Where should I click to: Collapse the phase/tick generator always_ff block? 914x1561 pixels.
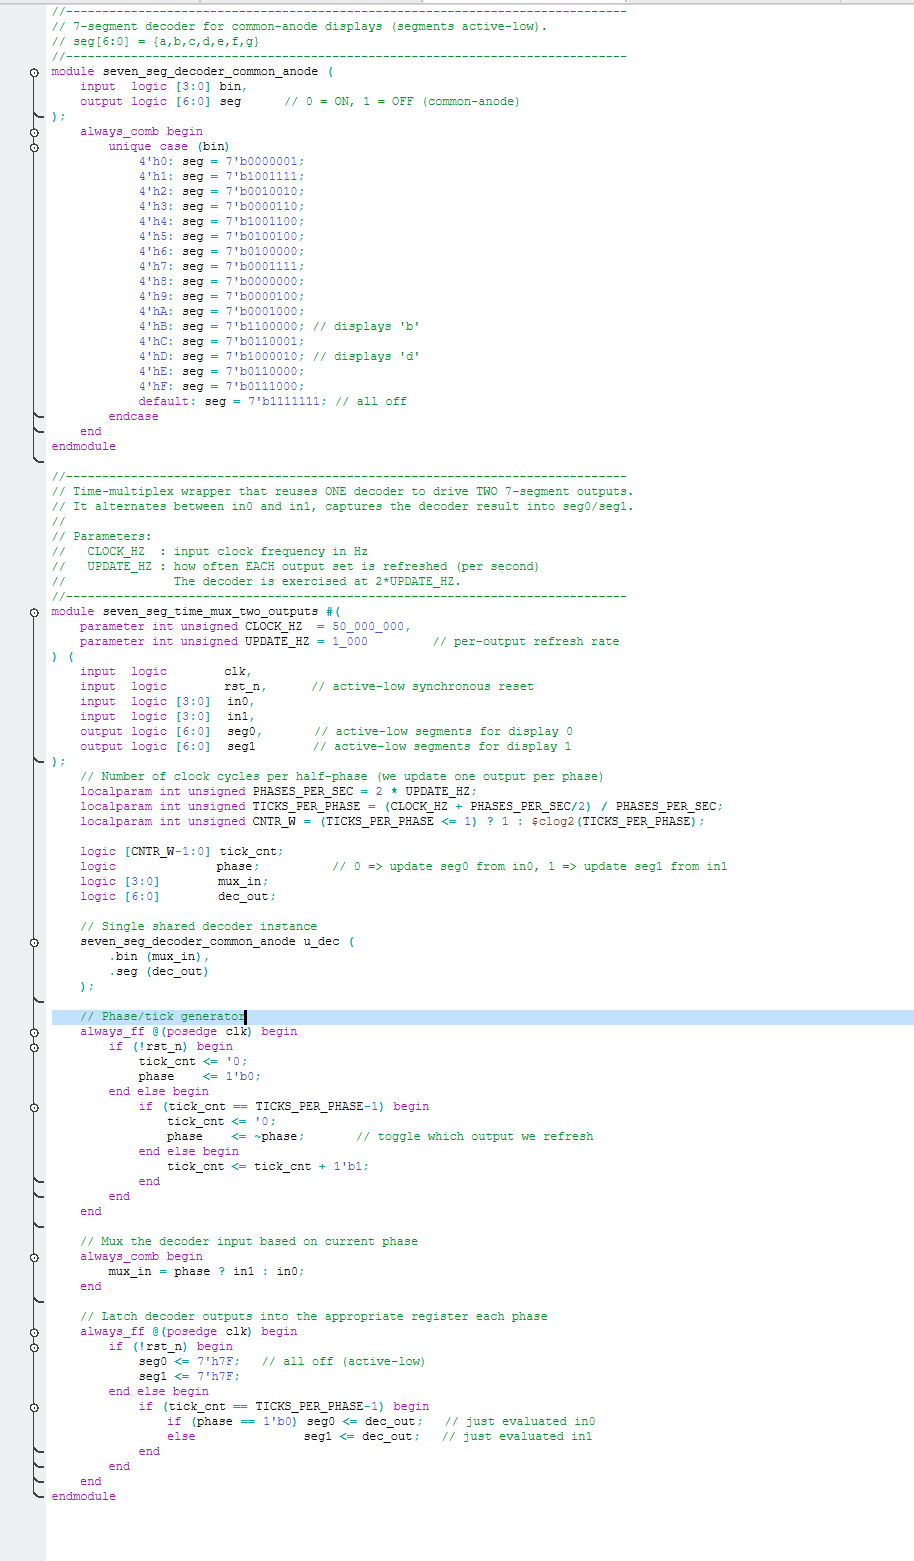(x=33, y=1031)
